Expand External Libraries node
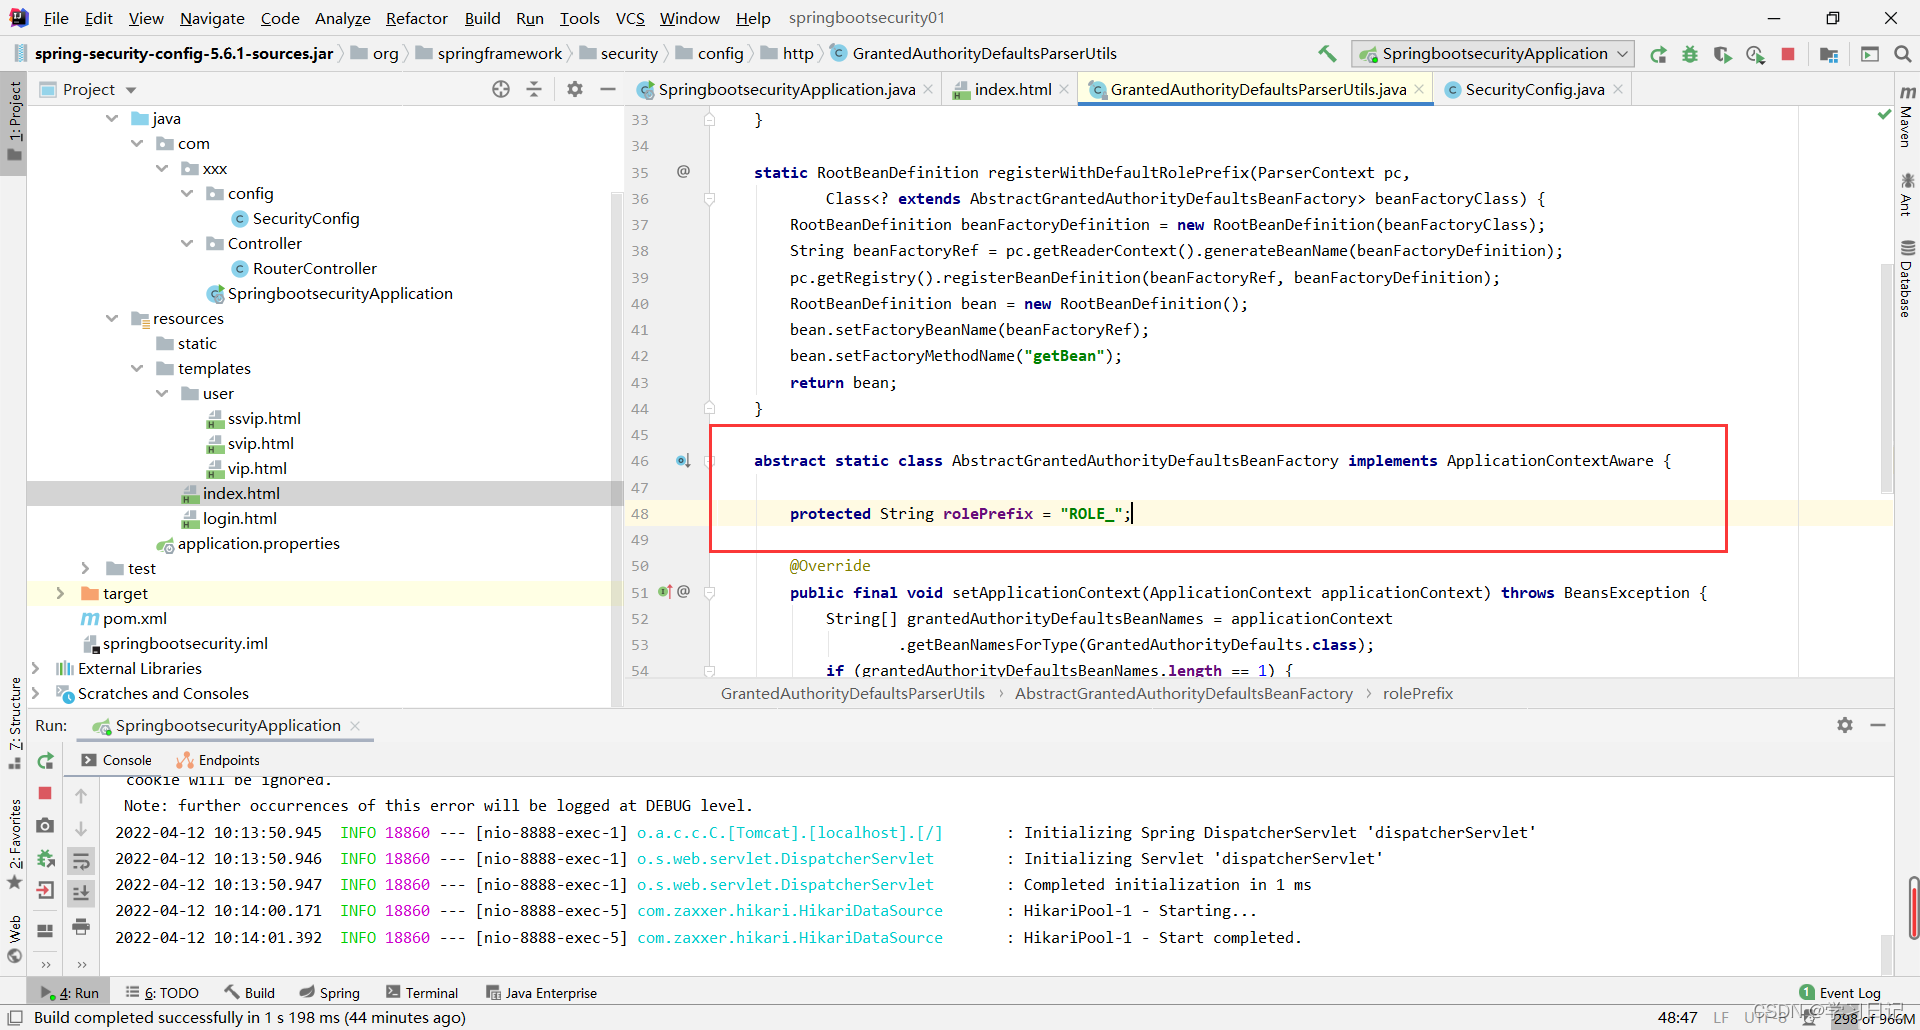Viewport: 1920px width, 1030px height. [x=35, y=668]
